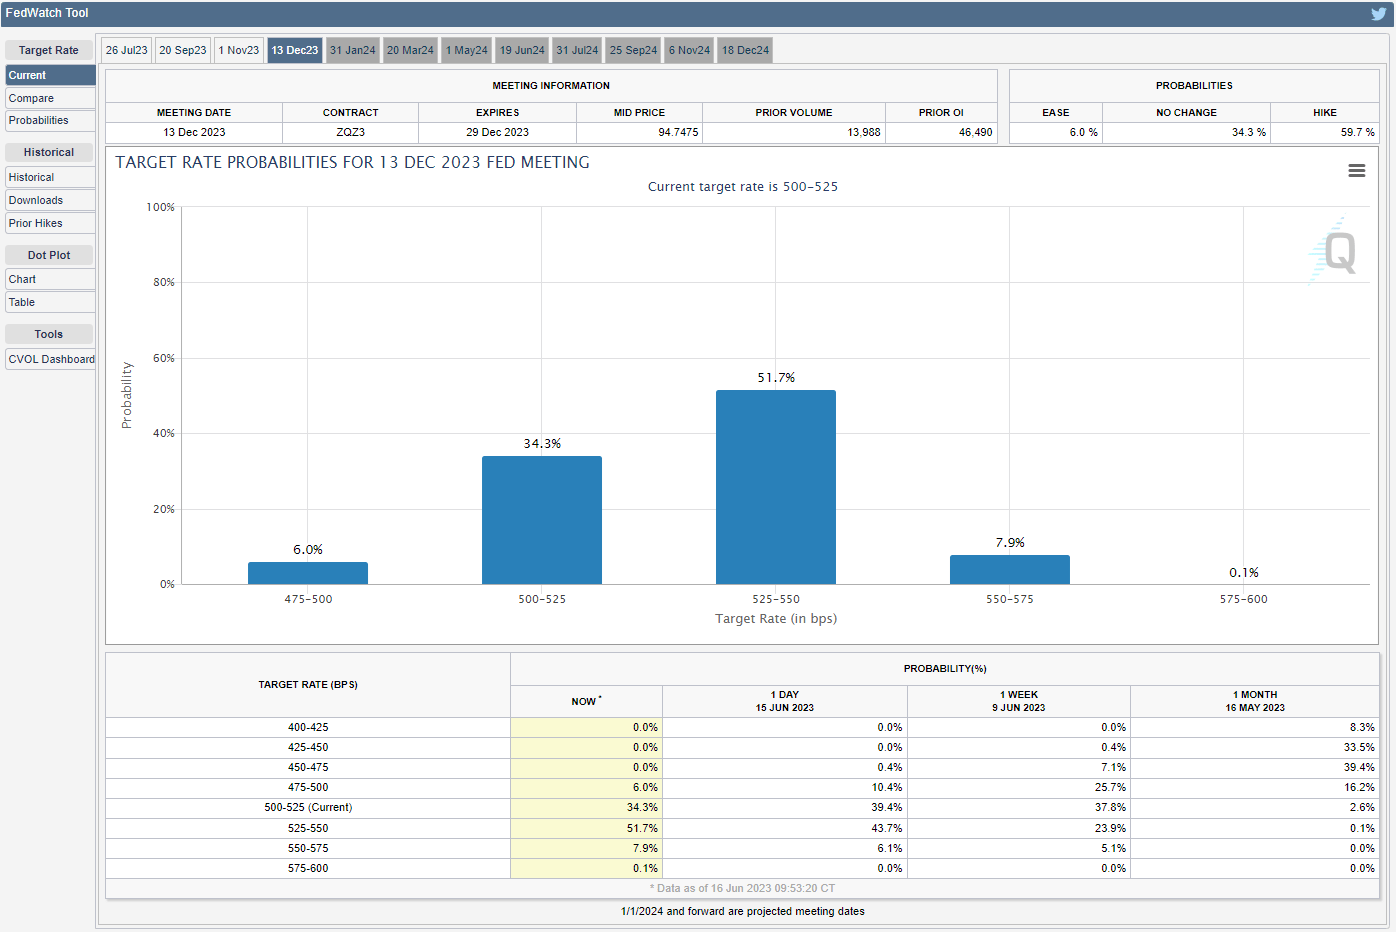Screen dimensions: 1396x932
Task: Click the 425-450 table row label
Action: (x=308, y=747)
